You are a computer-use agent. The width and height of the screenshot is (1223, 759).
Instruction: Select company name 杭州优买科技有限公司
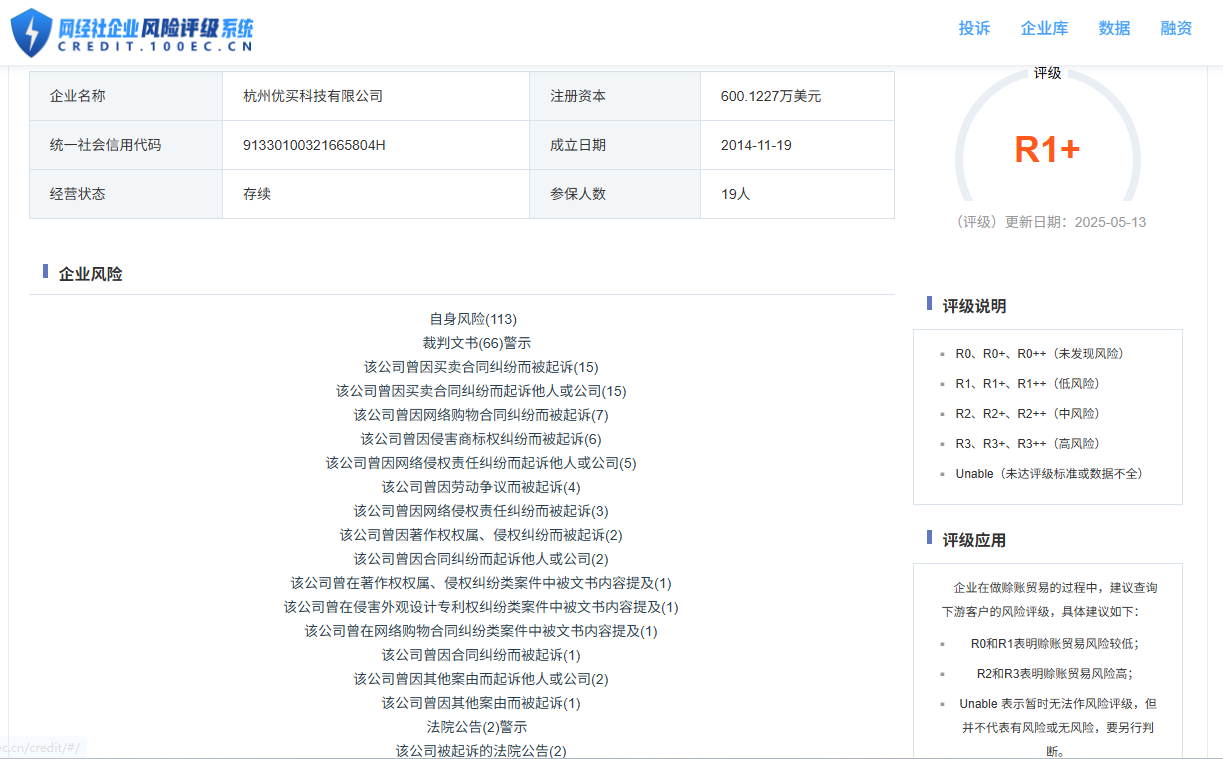pos(313,96)
